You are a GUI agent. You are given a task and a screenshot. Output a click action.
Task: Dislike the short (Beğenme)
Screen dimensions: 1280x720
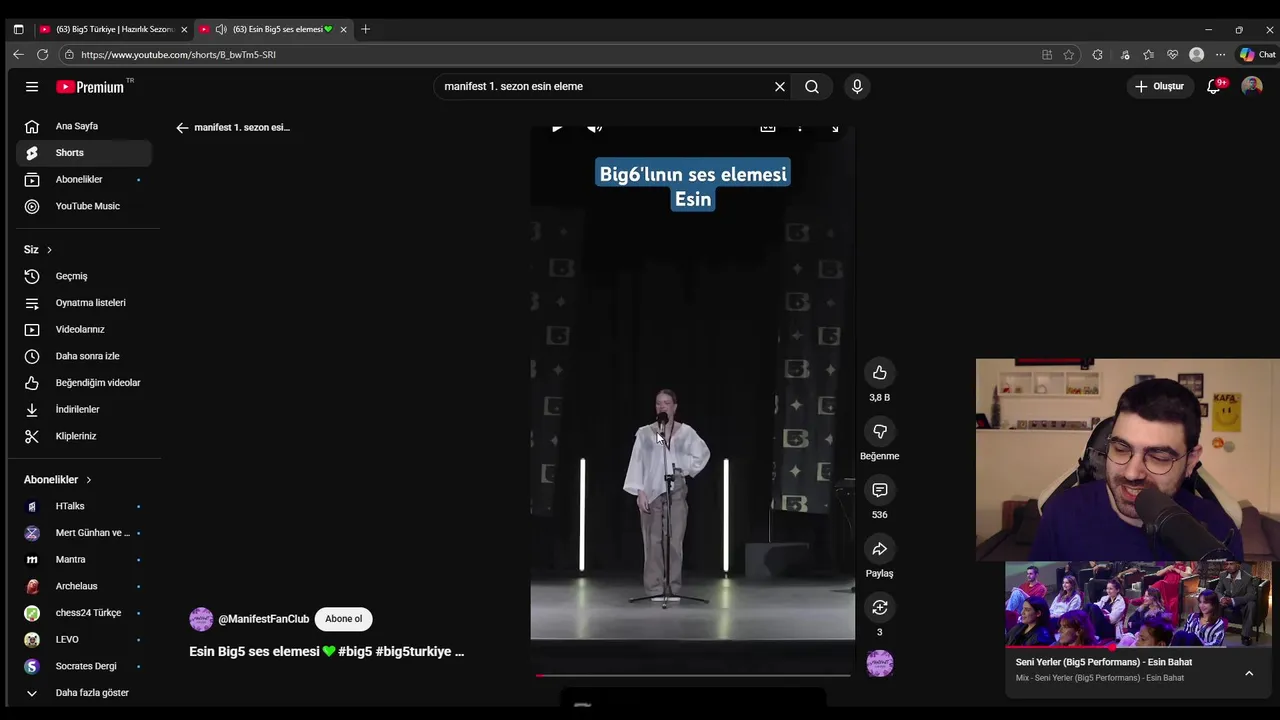coord(880,432)
